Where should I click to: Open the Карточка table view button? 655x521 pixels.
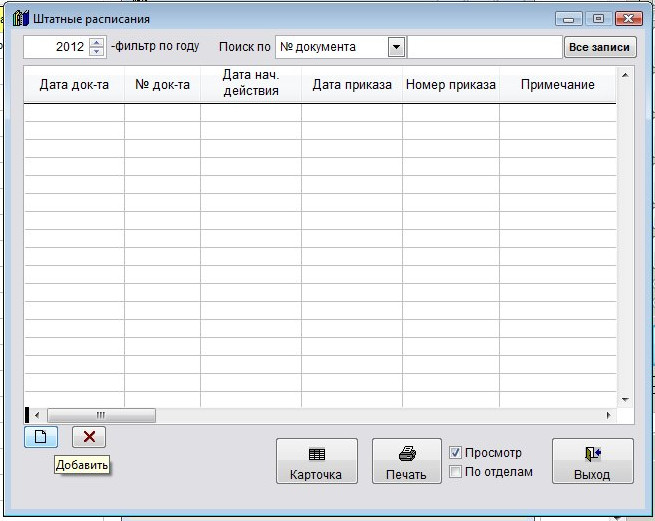click(x=317, y=461)
